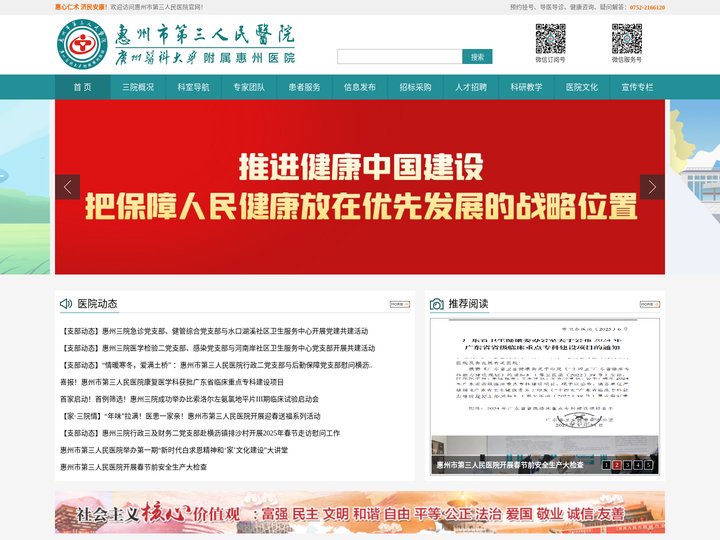
Task: Click the WeChat service account QR code
Action: 626,39
